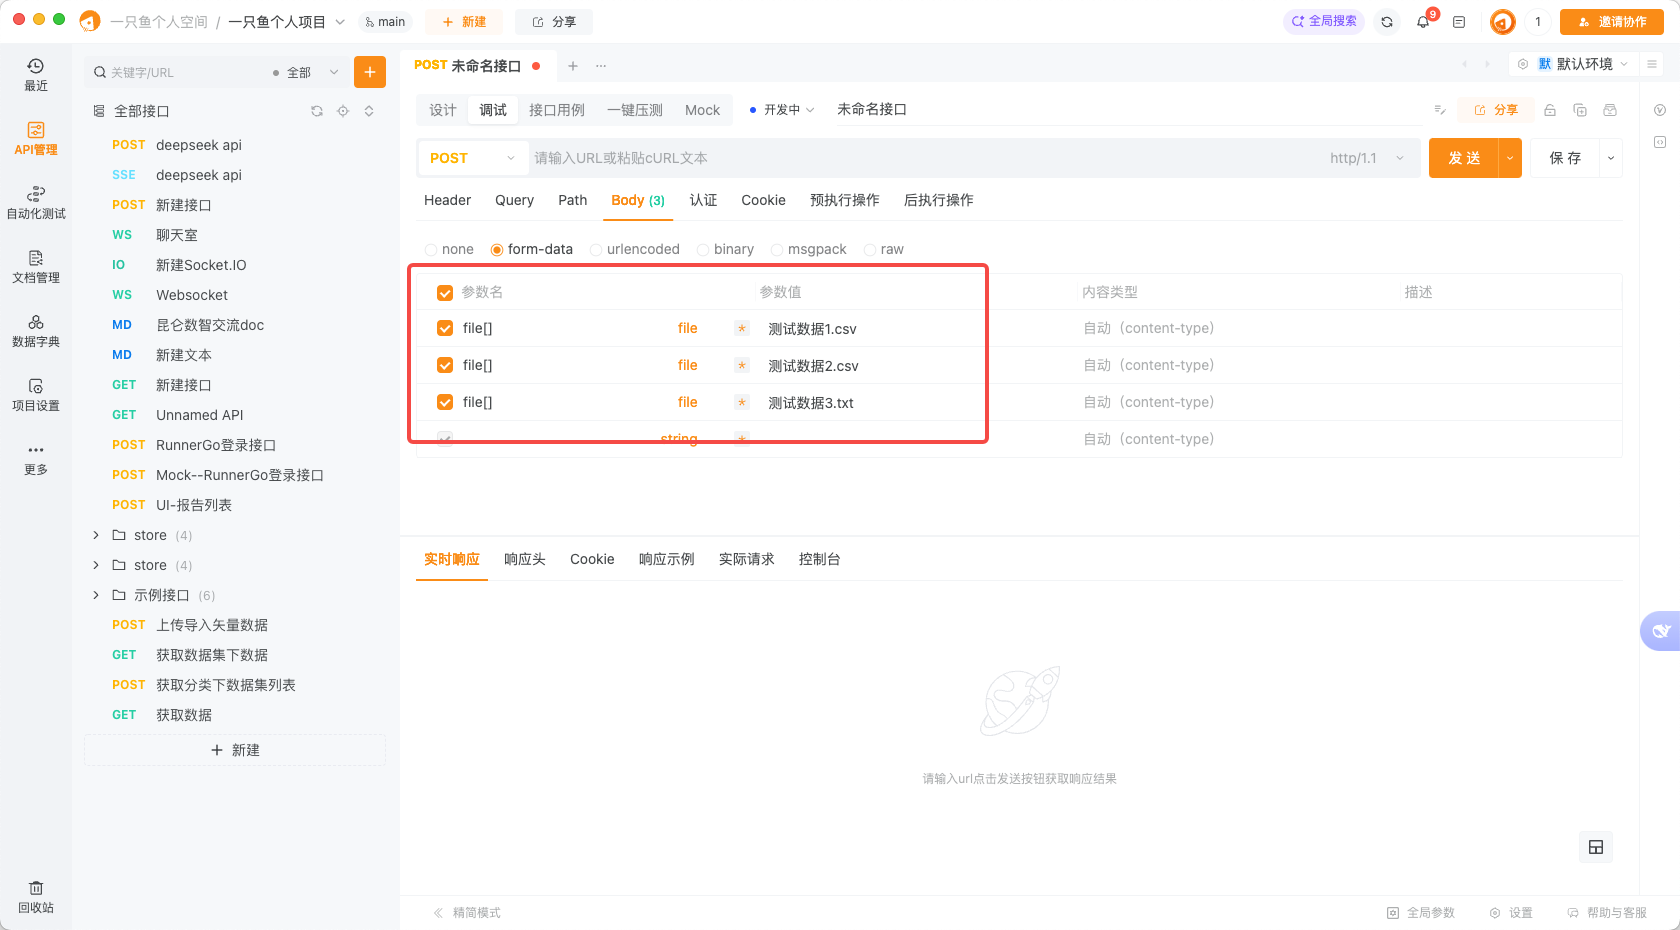This screenshot has width=1680, height=930.
Task: Open the POST request method dropdown
Action: pos(472,158)
